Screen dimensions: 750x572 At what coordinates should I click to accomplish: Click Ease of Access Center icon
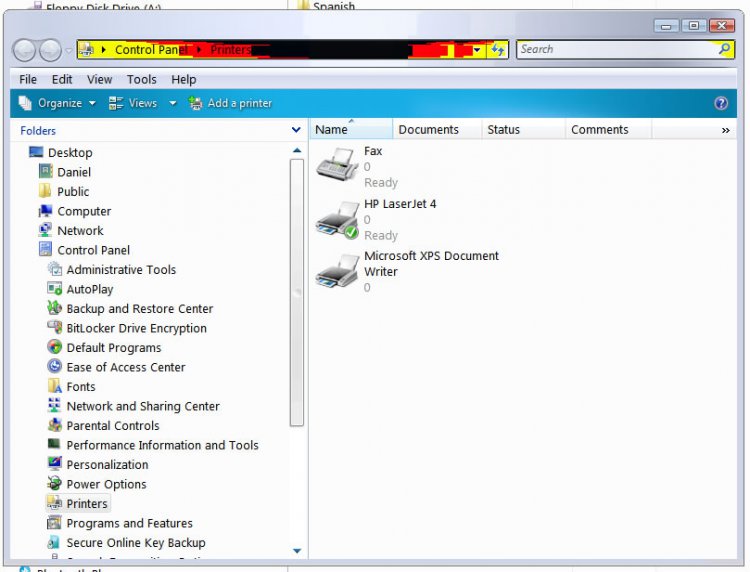[x=55, y=366]
